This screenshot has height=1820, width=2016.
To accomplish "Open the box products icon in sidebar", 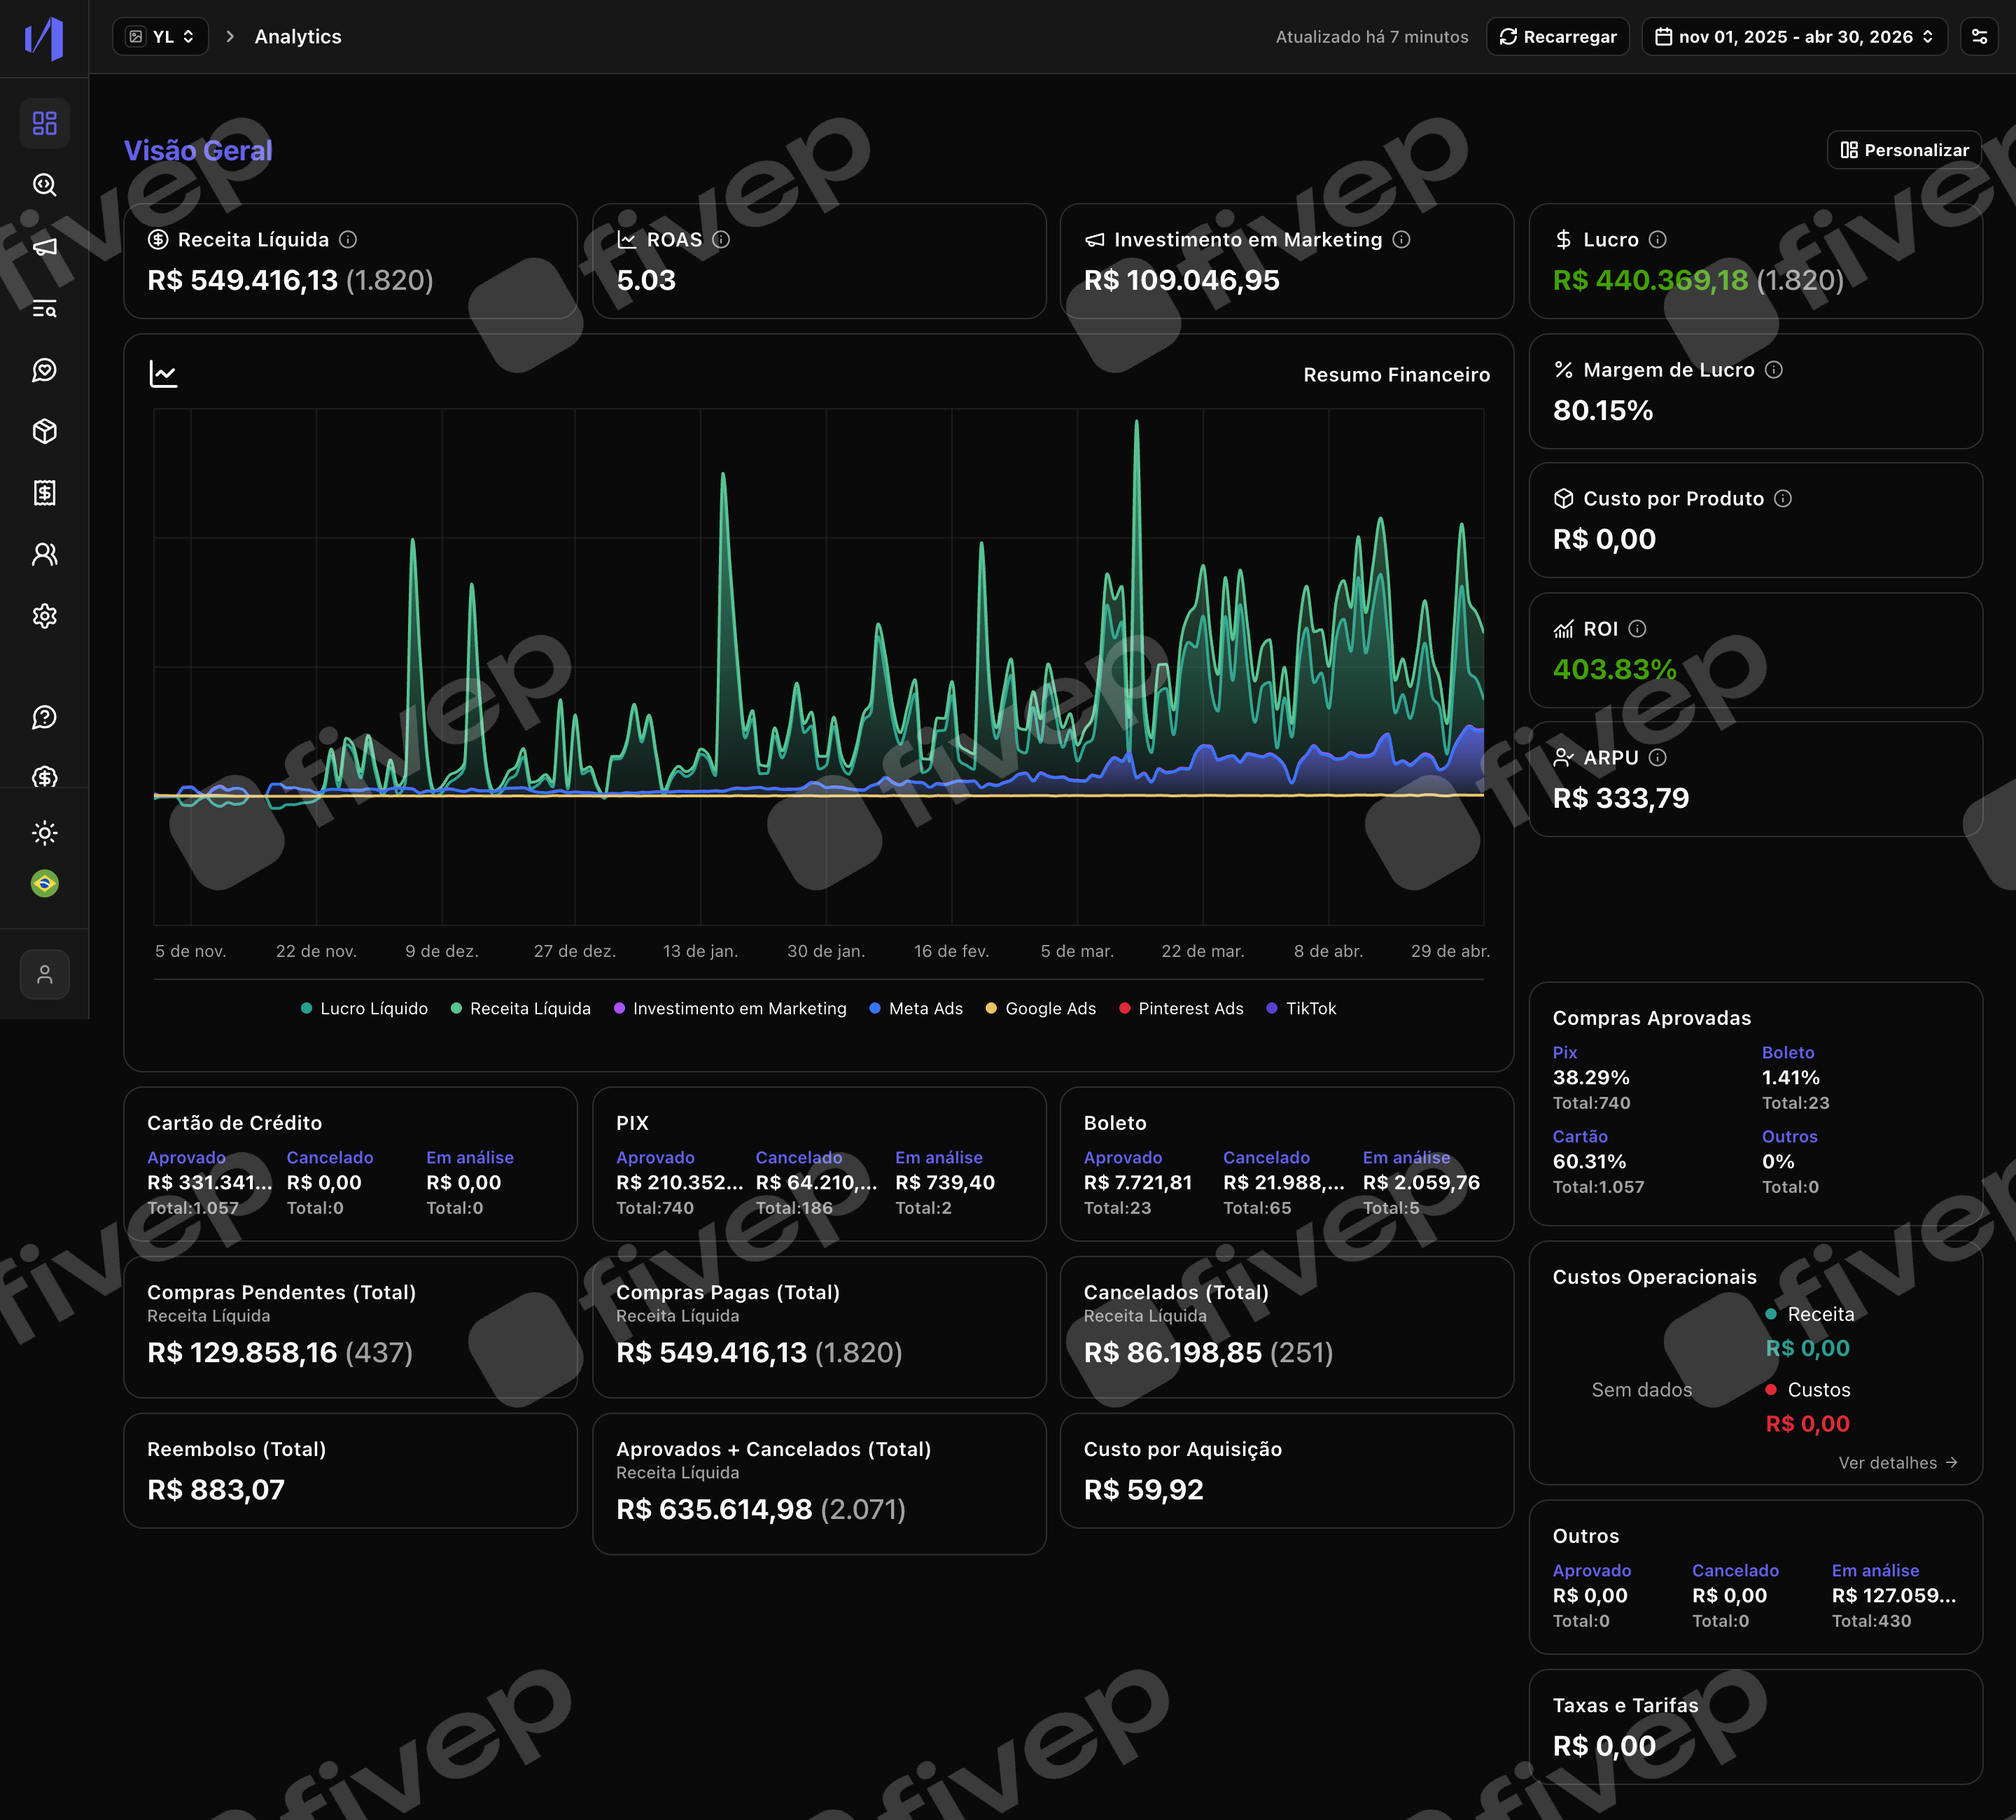I will click(45, 431).
